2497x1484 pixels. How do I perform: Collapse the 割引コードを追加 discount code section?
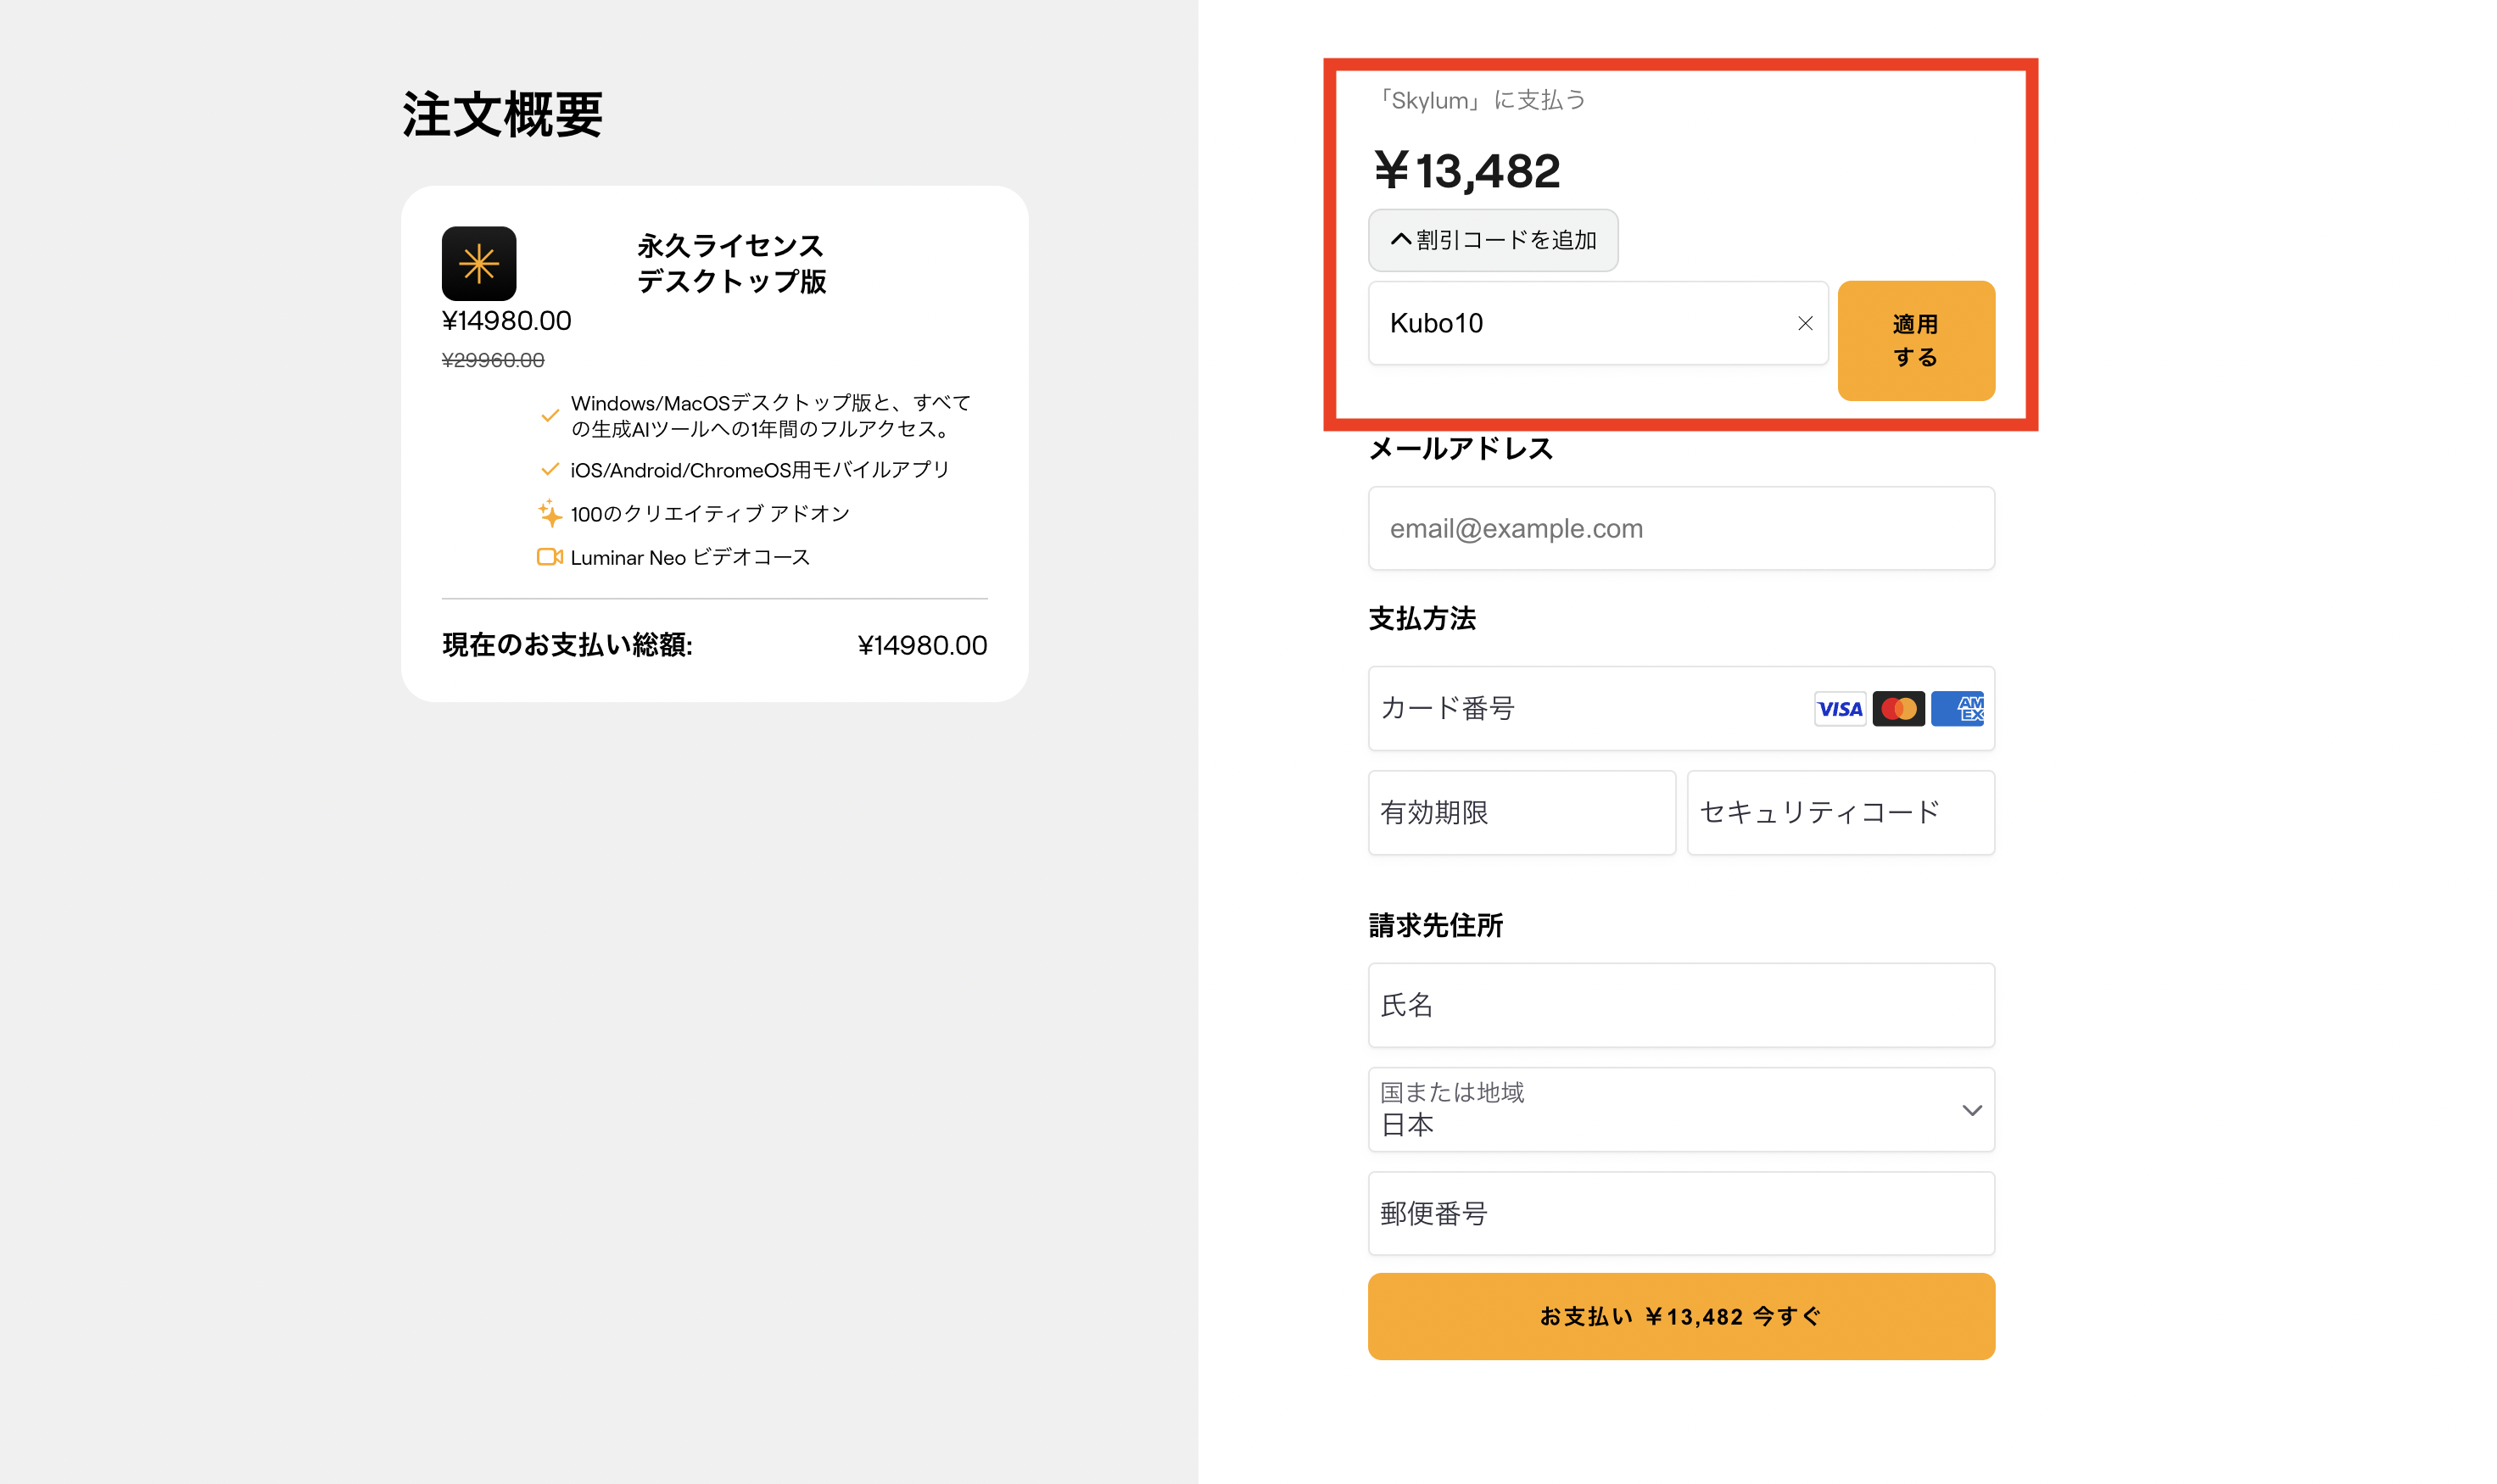(1492, 240)
